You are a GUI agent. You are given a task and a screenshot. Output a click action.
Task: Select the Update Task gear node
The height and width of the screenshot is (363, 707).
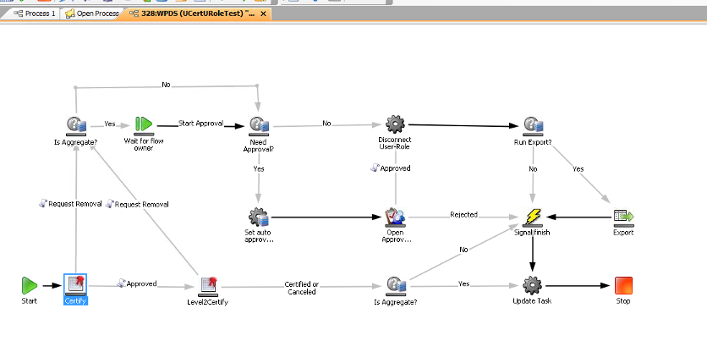click(x=532, y=285)
